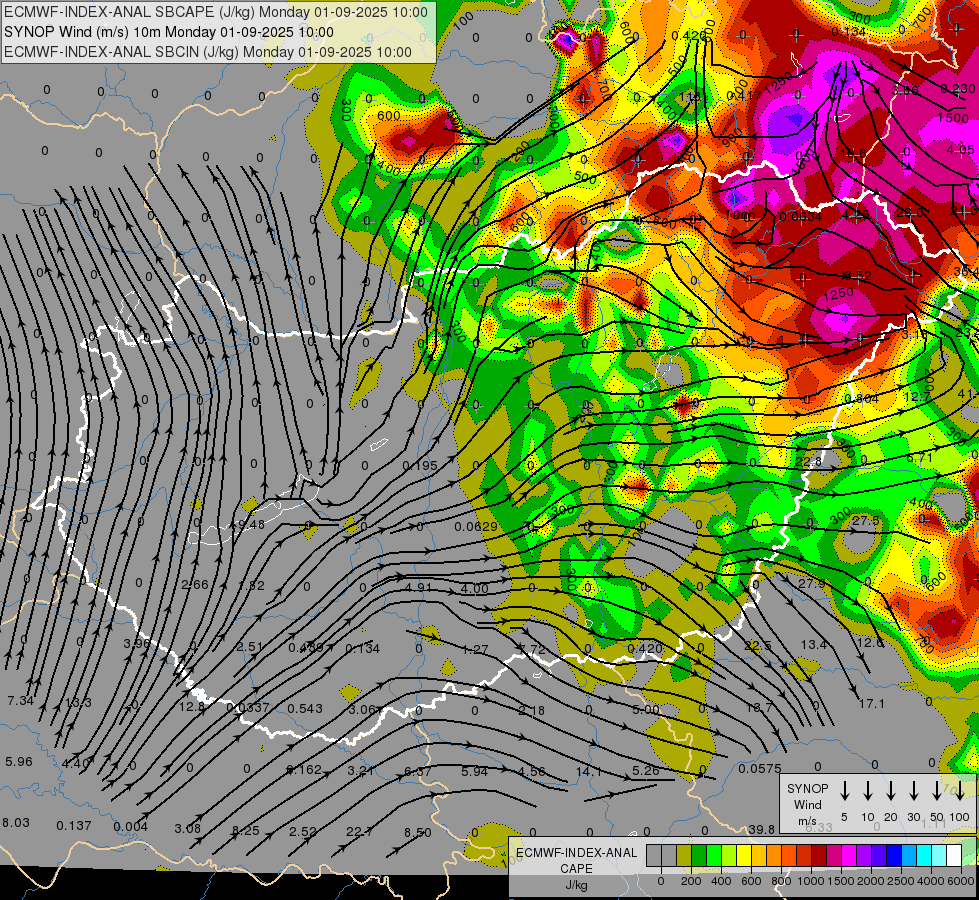979x900 pixels.
Task: Click the 17.1 value on the map
Action: coord(872,704)
